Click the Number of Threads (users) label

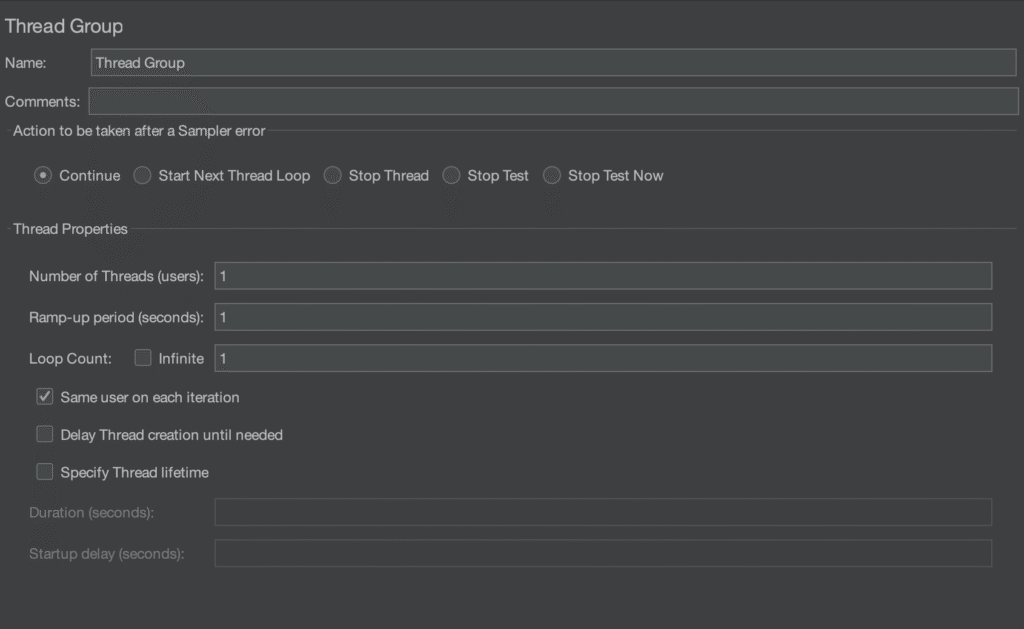pyautogui.click(x=116, y=276)
